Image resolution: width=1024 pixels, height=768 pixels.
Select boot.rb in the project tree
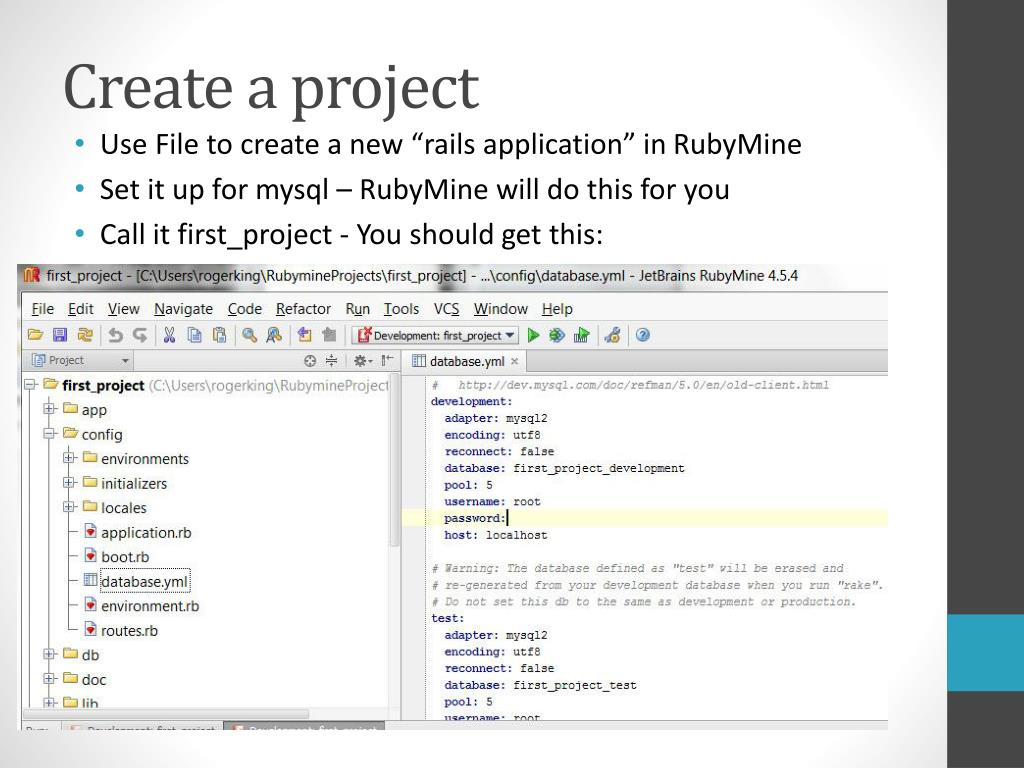coord(125,557)
